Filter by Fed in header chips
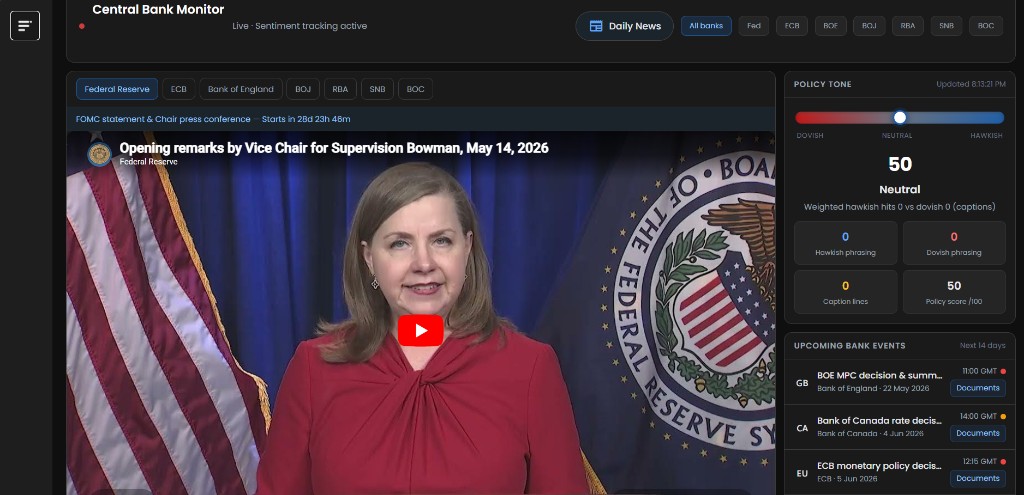Screen dimensions: 1024x495 (x=754, y=26)
